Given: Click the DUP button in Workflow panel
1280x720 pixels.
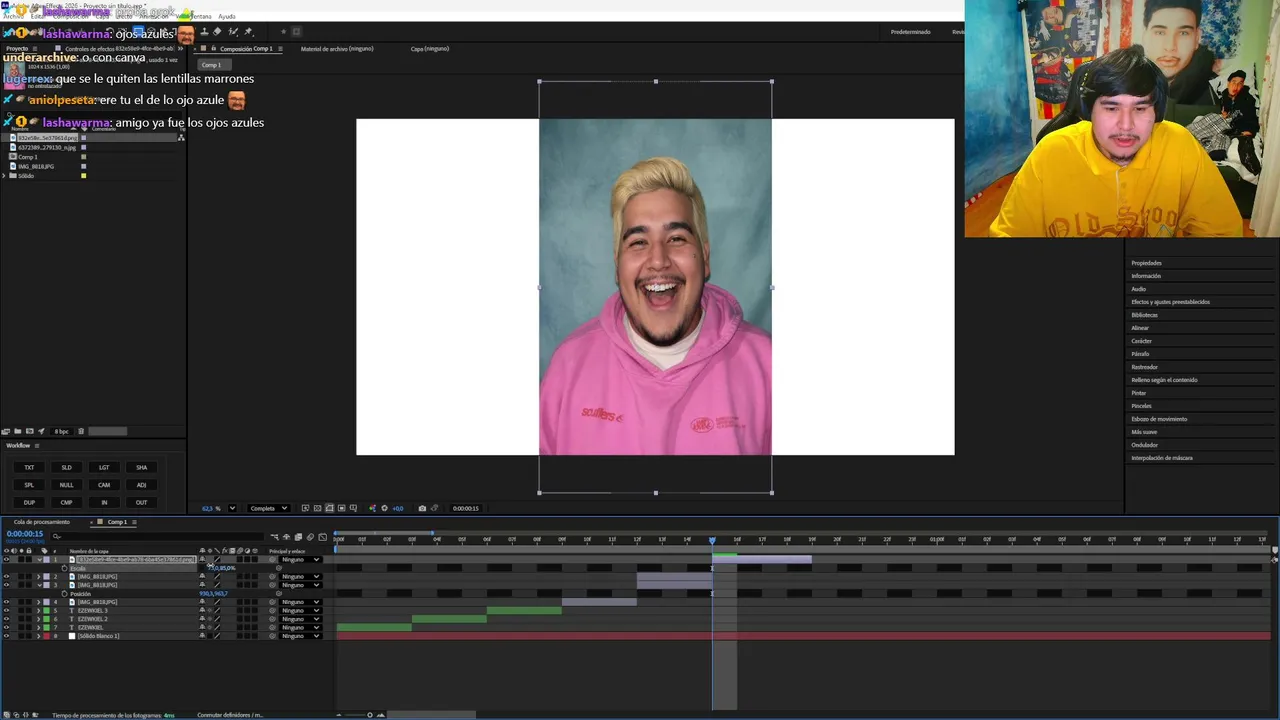Looking at the screenshot, I should pyautogui.click(x=29, y=502).
